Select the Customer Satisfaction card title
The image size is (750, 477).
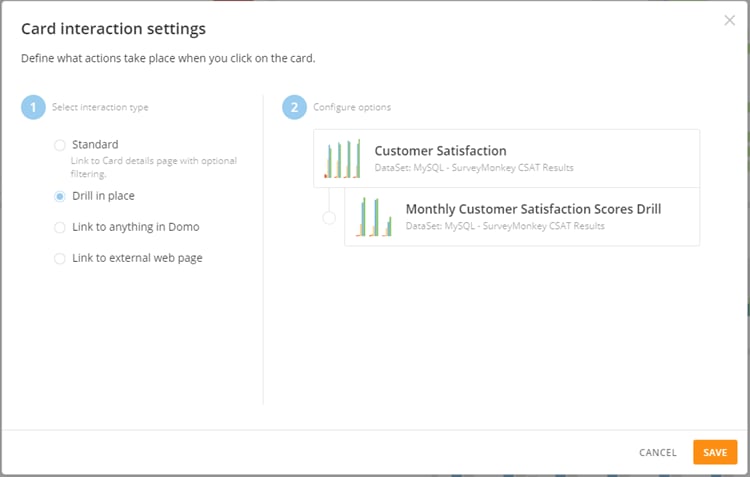(x=440, y=151)
